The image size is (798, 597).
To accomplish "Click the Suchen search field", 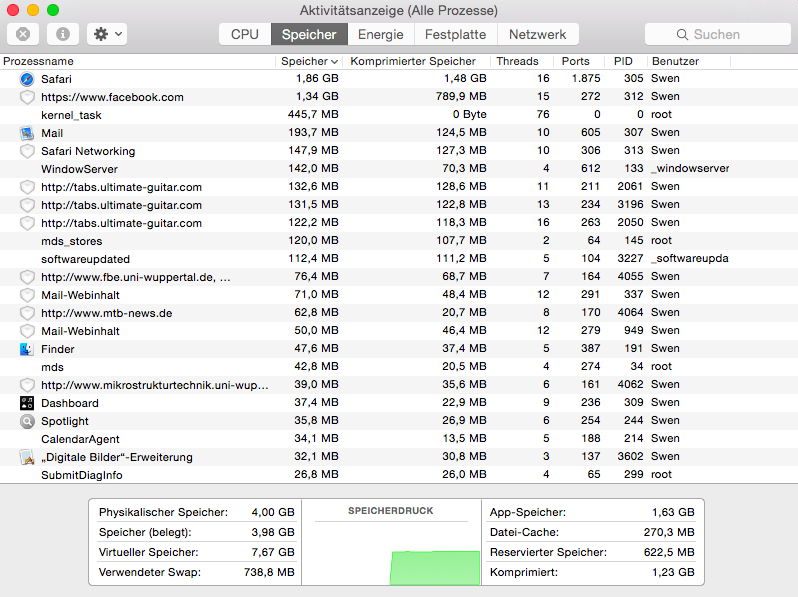I will [718, 34].
